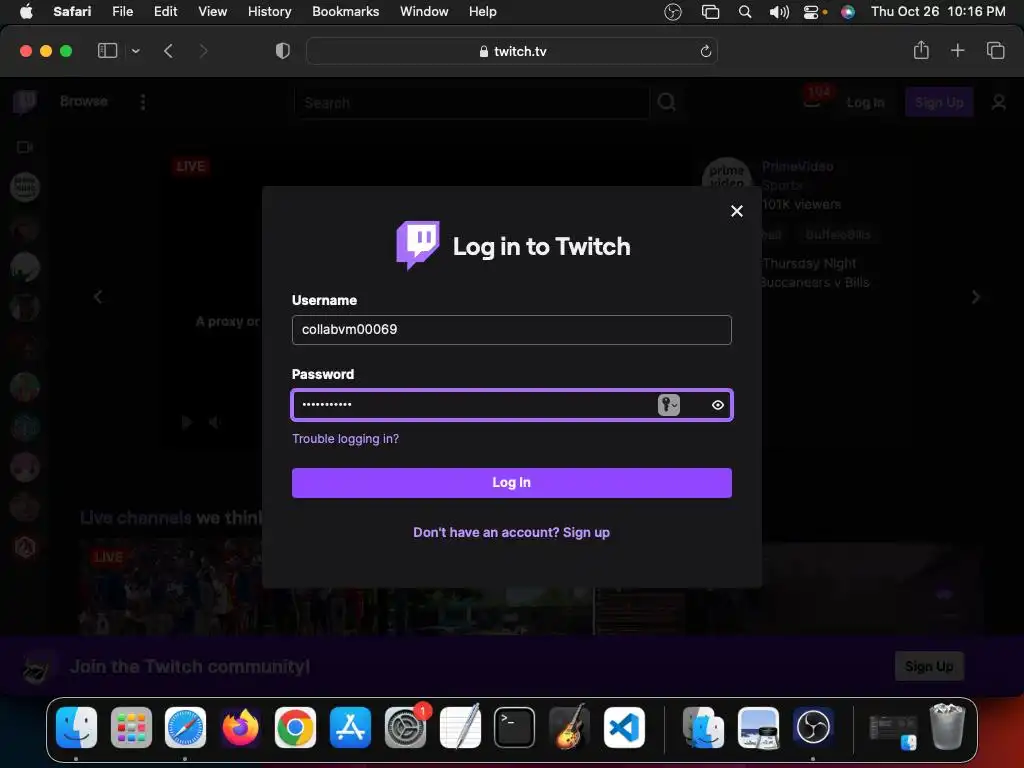Viewport: 1024px width, 768px height.
Task: Click Don't have an account? Sign up
Action: 511,532
